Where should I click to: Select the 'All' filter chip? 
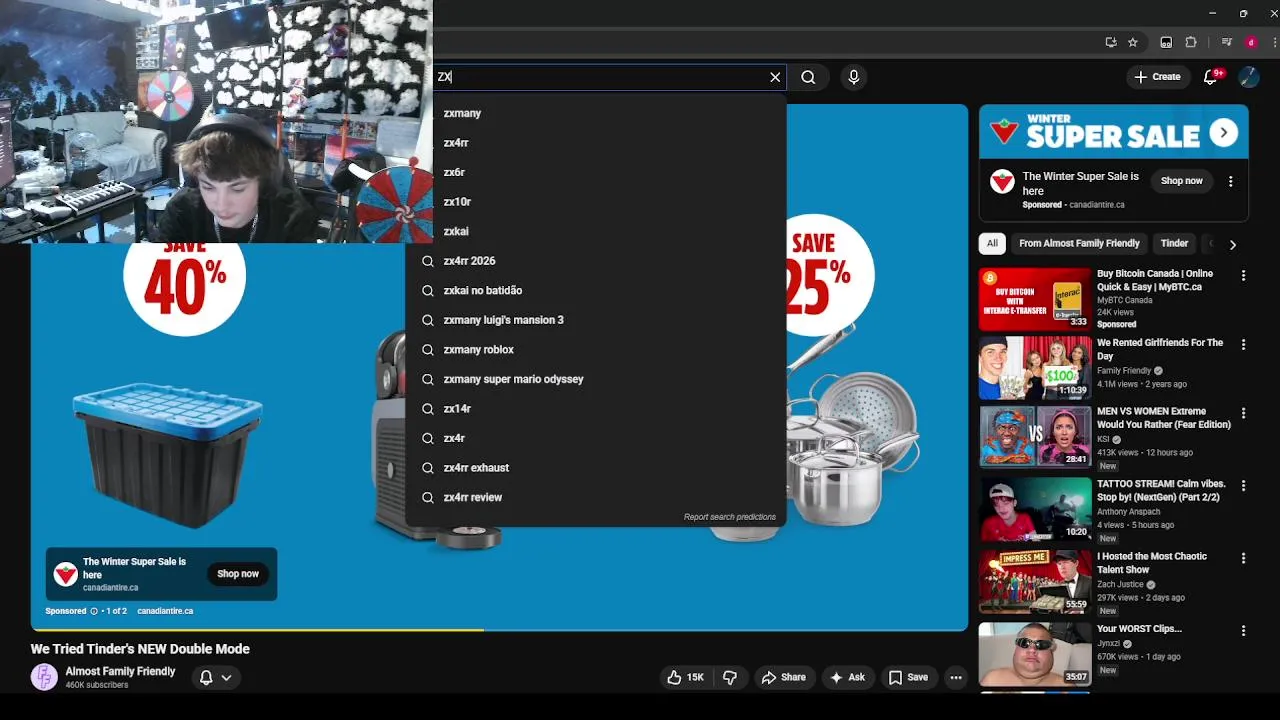[x=992, y=243]
